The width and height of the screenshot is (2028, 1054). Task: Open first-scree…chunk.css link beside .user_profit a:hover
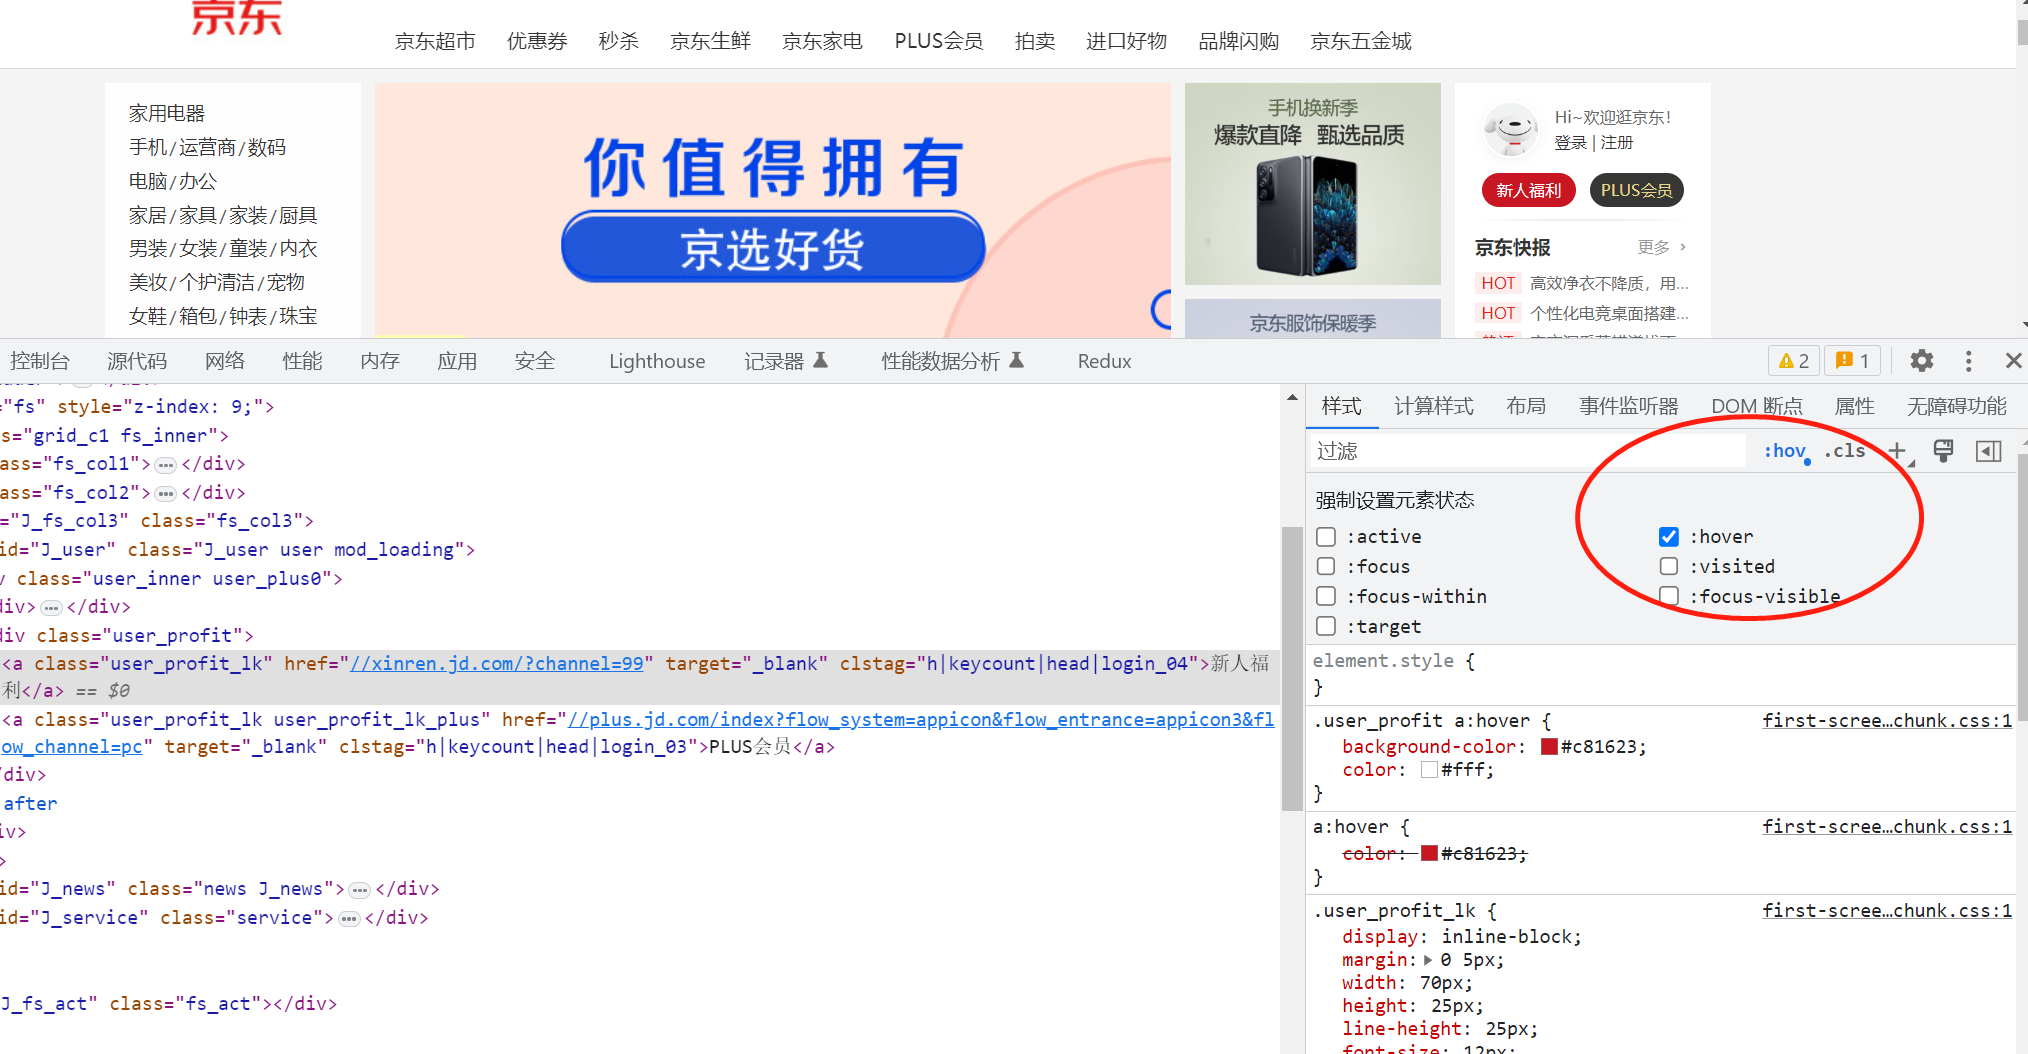pyautogui.click(x=1887, y=721)
